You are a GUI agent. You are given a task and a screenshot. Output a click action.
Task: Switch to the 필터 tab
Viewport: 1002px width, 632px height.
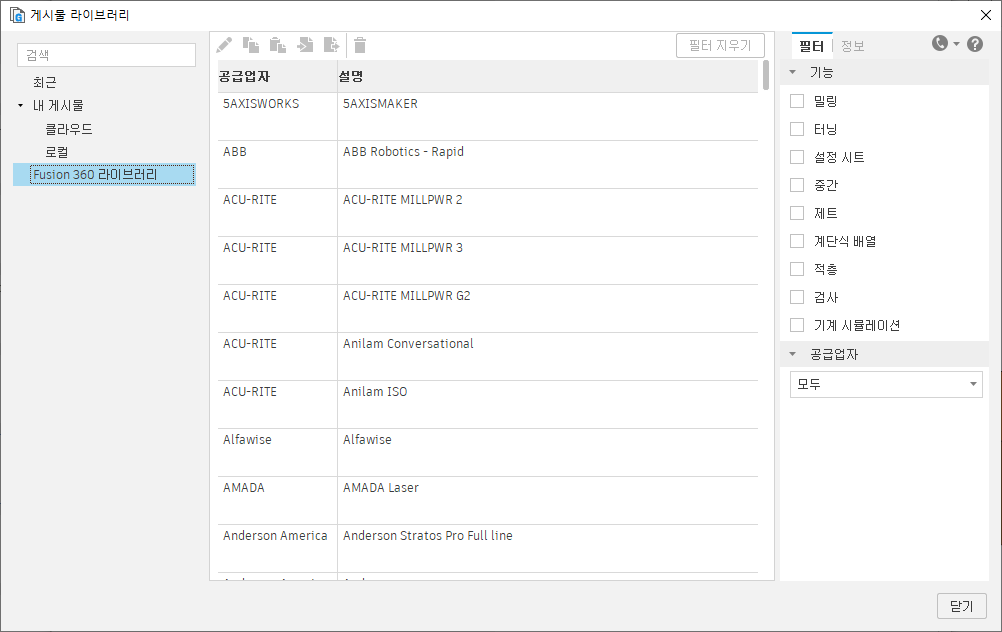coord(812,46)
